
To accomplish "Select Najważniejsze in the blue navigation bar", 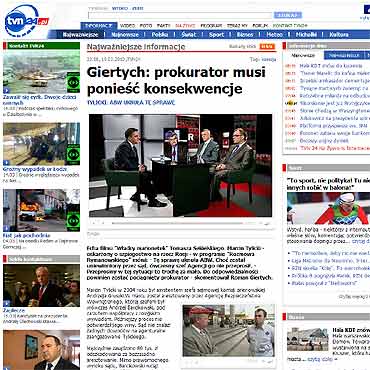I will (80, 35).
